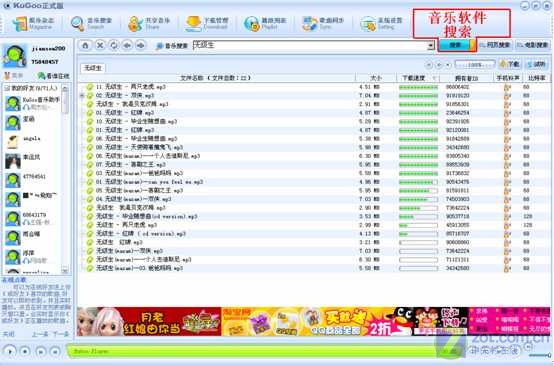554x365 pixels.
Task: Click the username jiamzem200 text
Action: tap(48, 49)
